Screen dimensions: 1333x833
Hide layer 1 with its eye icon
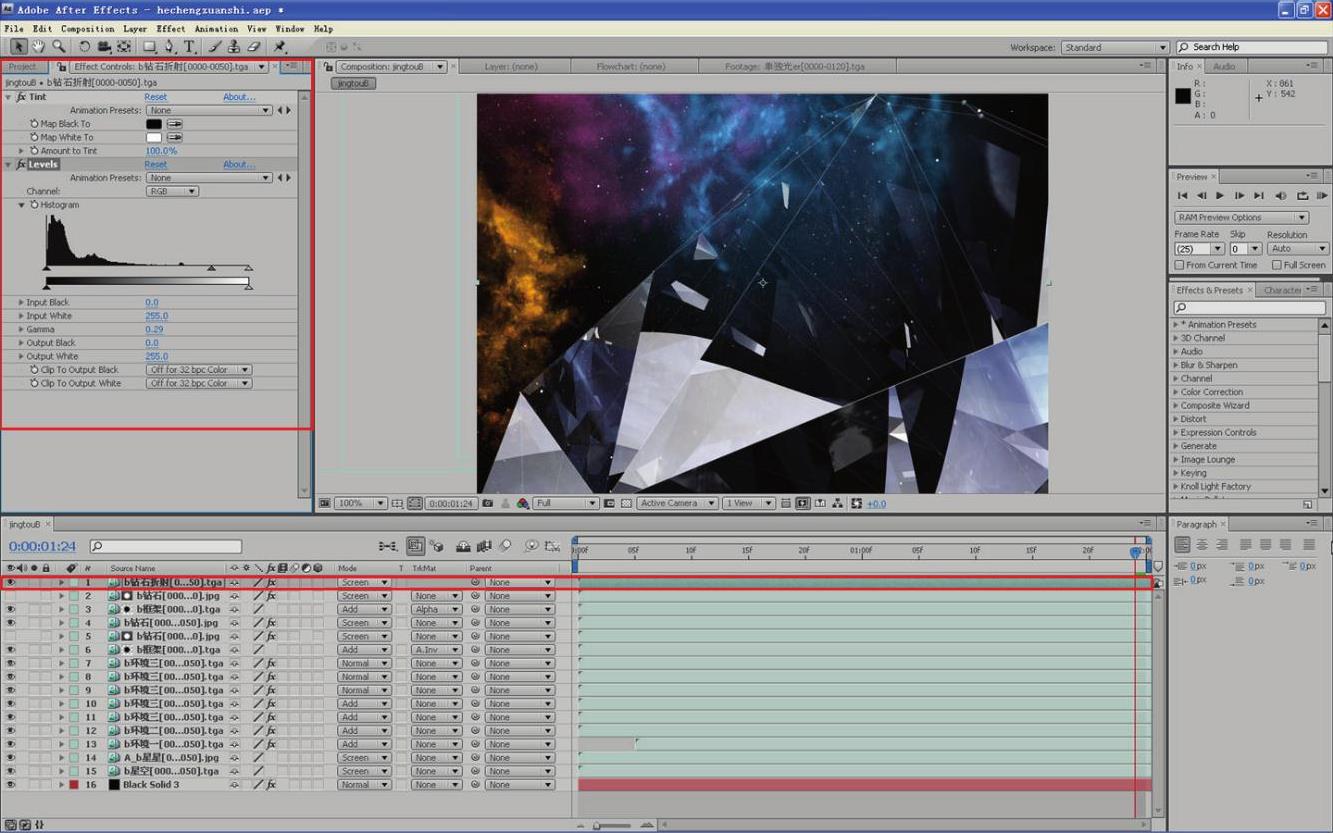11,582
